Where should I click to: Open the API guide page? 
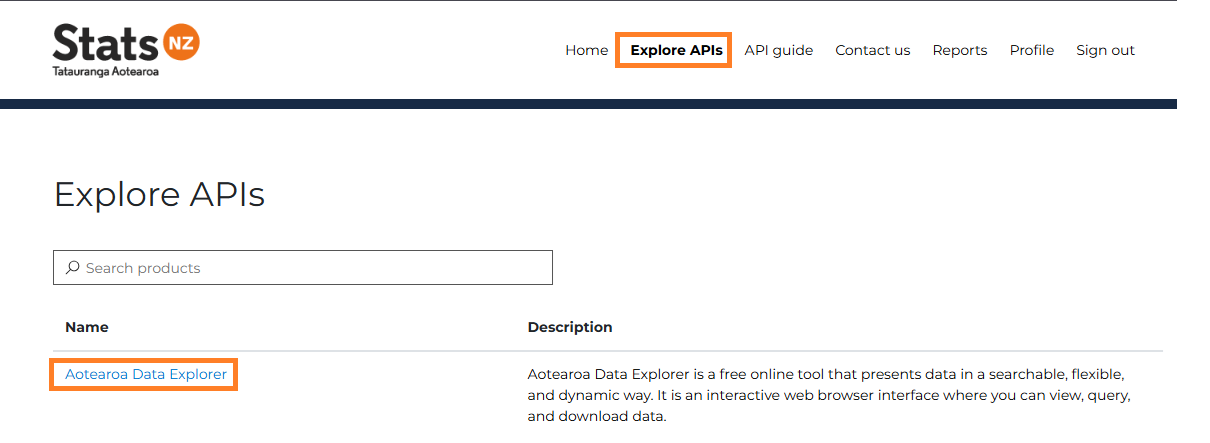[778, 50]
